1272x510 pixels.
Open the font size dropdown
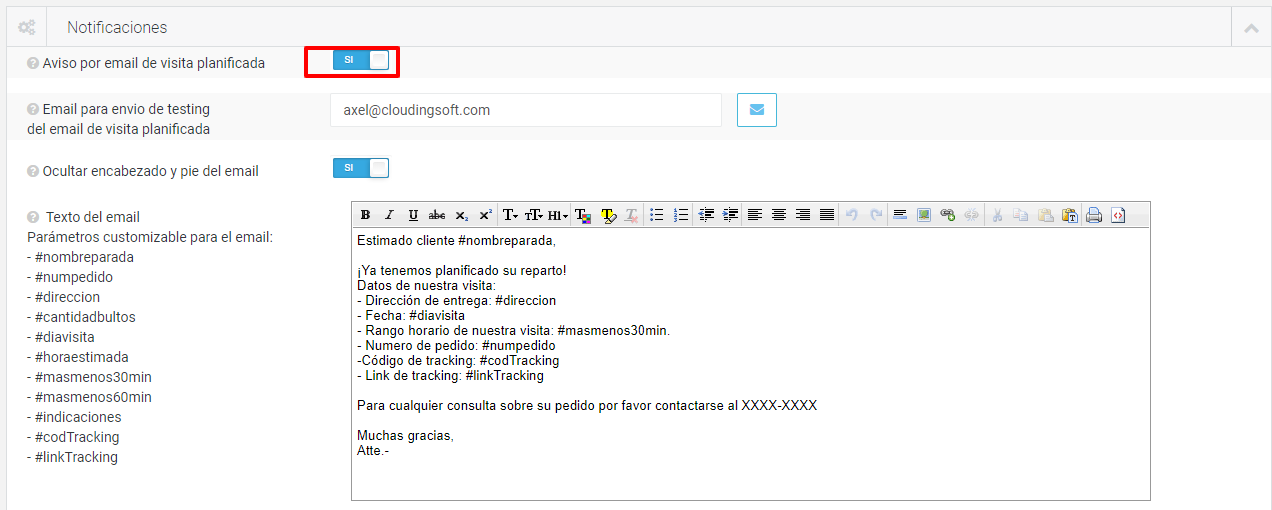[534, 215]
